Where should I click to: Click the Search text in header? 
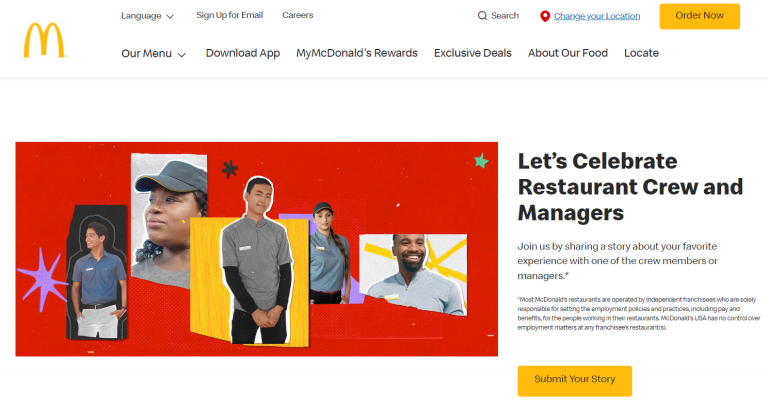[x=504, y=16]
